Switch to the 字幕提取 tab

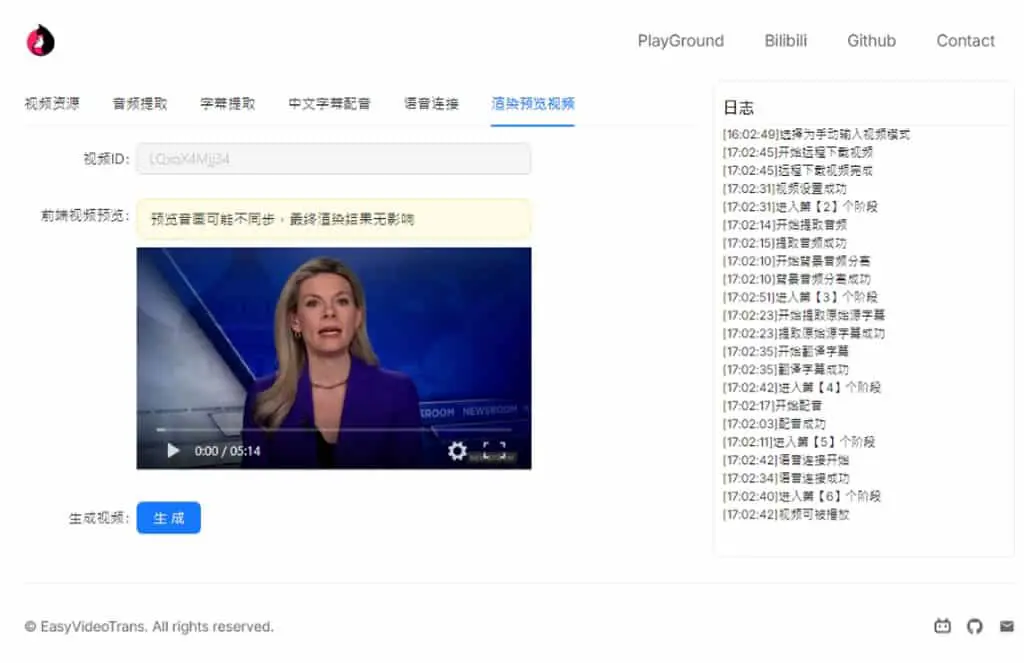coord(227,103)
